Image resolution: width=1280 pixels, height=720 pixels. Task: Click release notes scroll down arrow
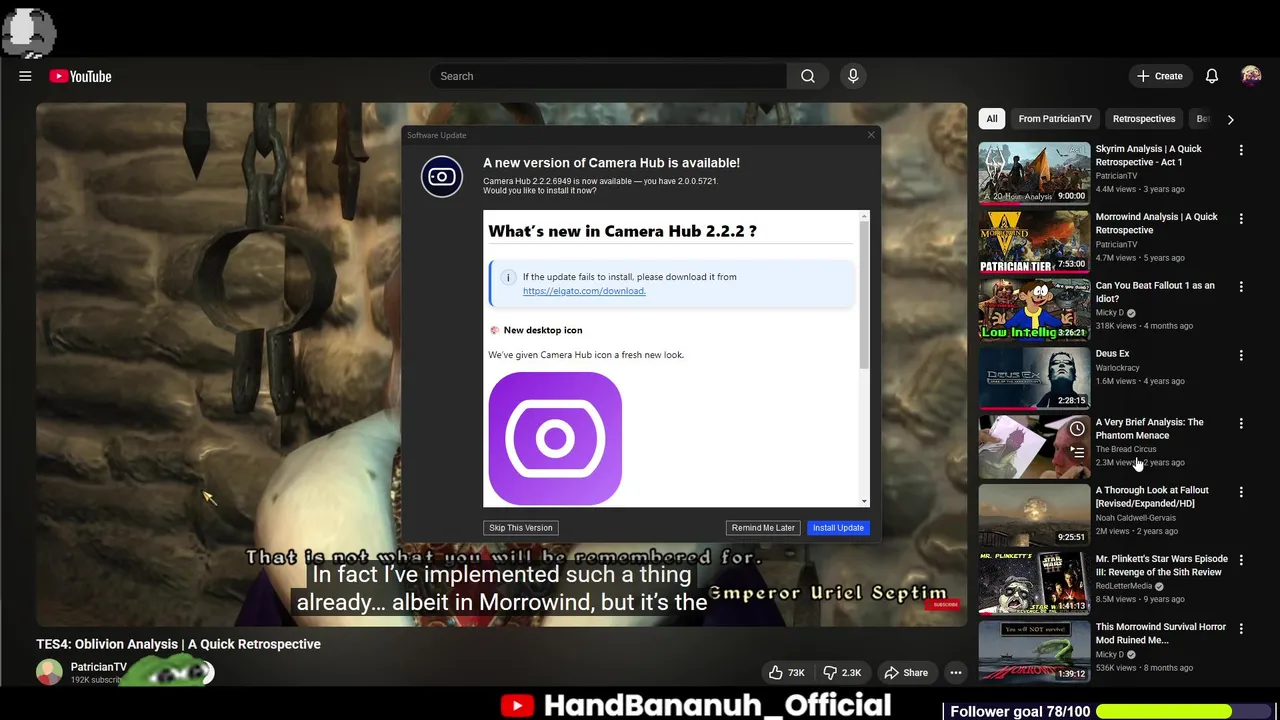pos(865,501)
